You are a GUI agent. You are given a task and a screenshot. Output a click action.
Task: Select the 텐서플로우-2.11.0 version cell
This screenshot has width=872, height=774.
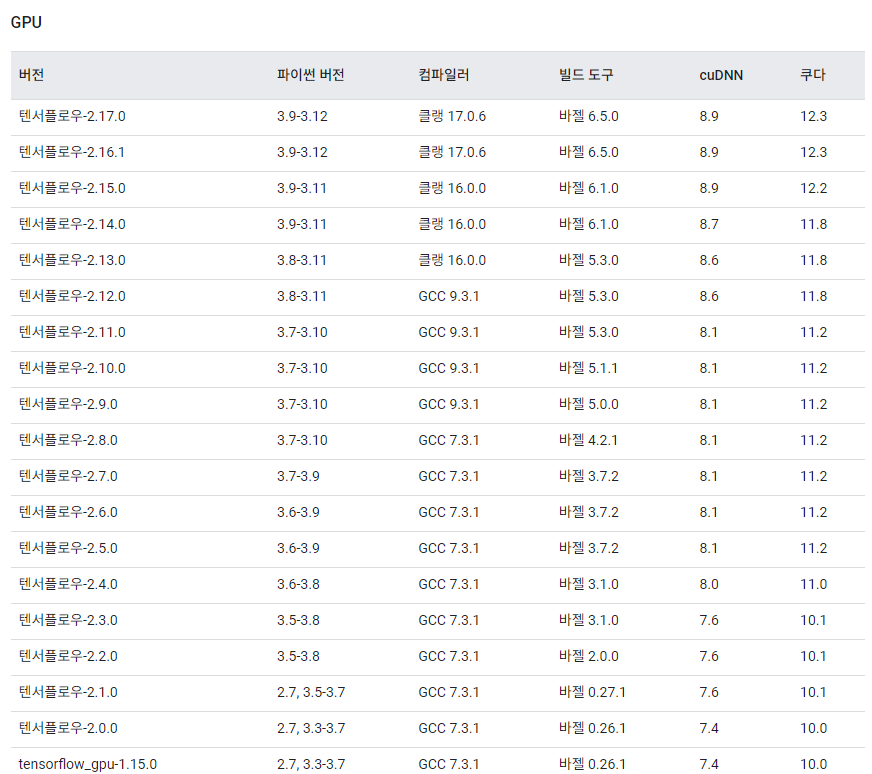tap(72, 333)
